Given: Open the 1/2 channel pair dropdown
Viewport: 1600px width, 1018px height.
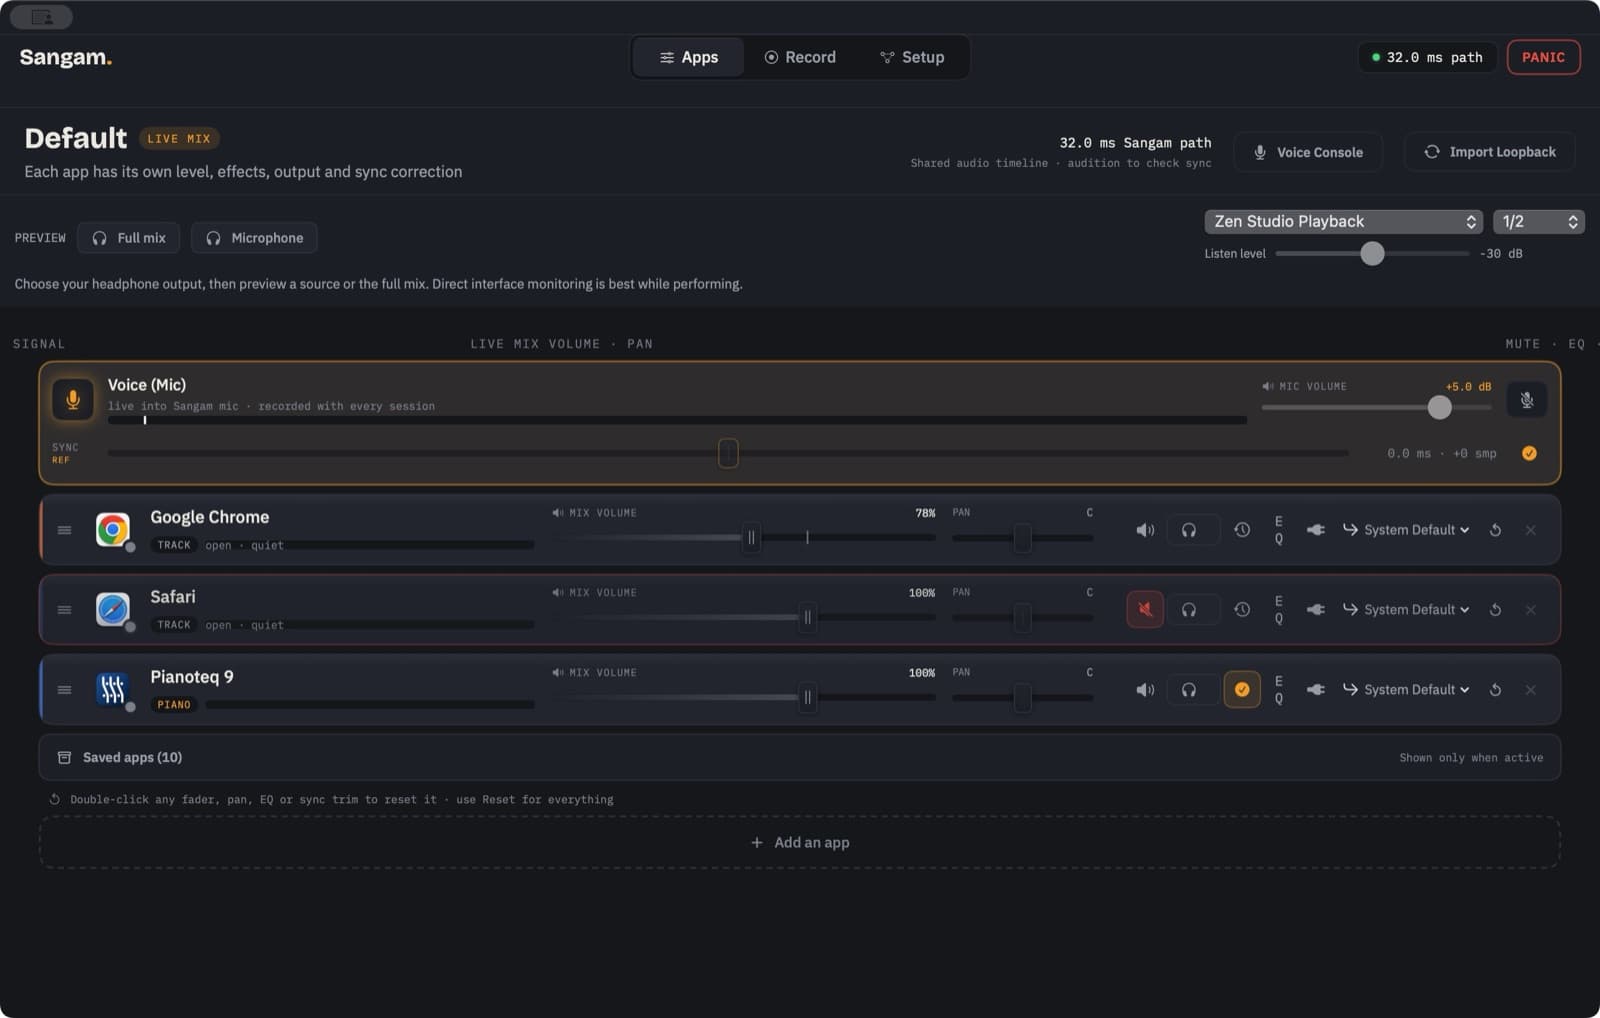Looking at the screenshot, I should pos(1538,222).
